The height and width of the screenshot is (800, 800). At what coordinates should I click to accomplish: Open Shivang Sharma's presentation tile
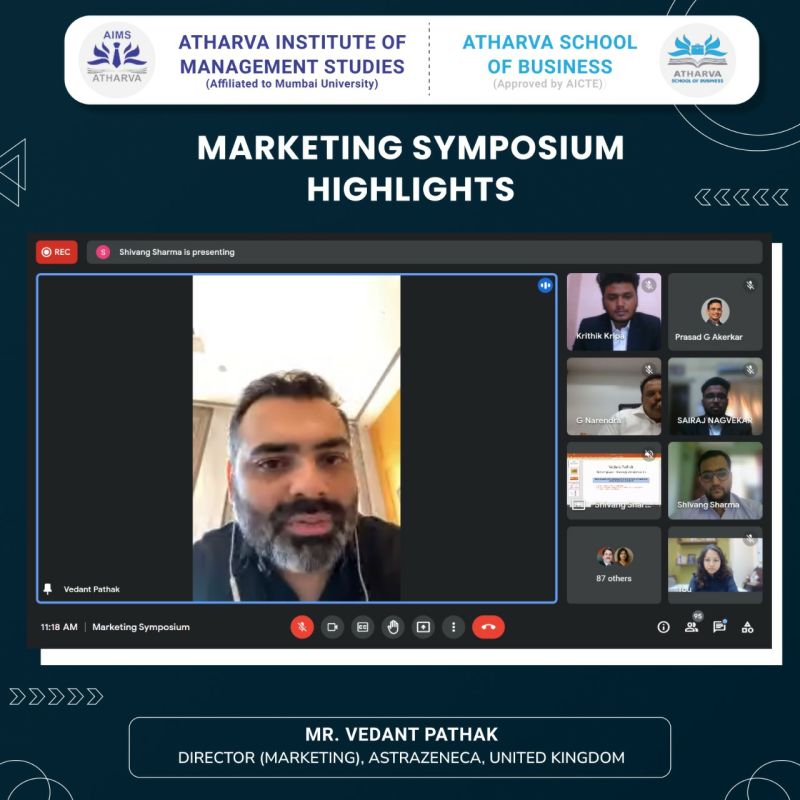[x=614, y=481]
